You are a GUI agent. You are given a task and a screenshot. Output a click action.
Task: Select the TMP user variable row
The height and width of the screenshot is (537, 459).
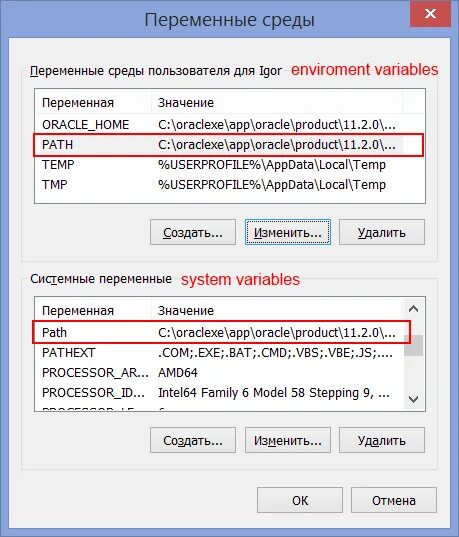point(219,185)
